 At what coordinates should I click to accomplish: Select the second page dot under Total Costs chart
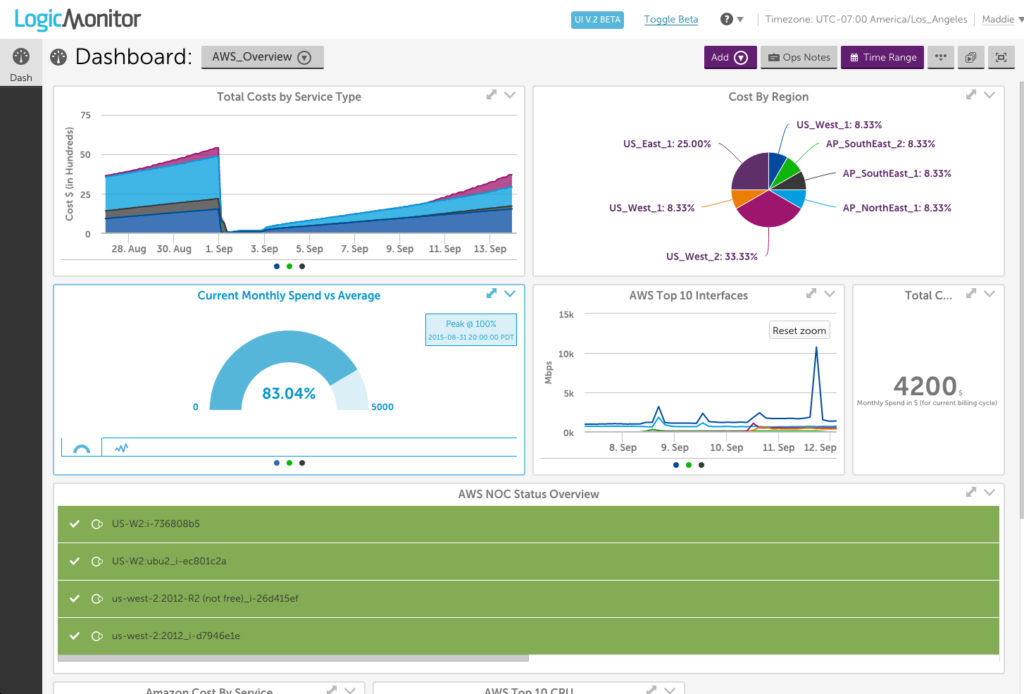click(x=288, y=266)
